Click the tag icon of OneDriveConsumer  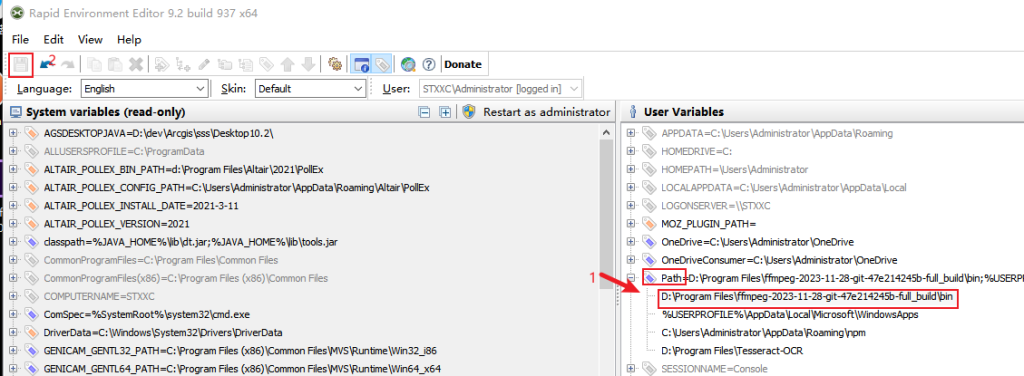[650, 260]
